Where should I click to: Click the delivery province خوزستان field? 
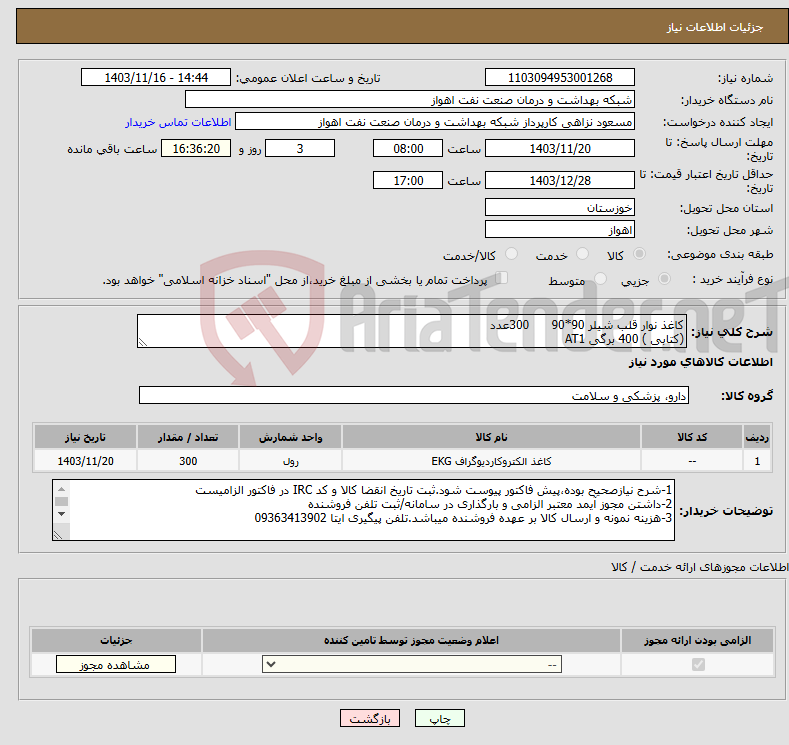click(x=560, y=207)
